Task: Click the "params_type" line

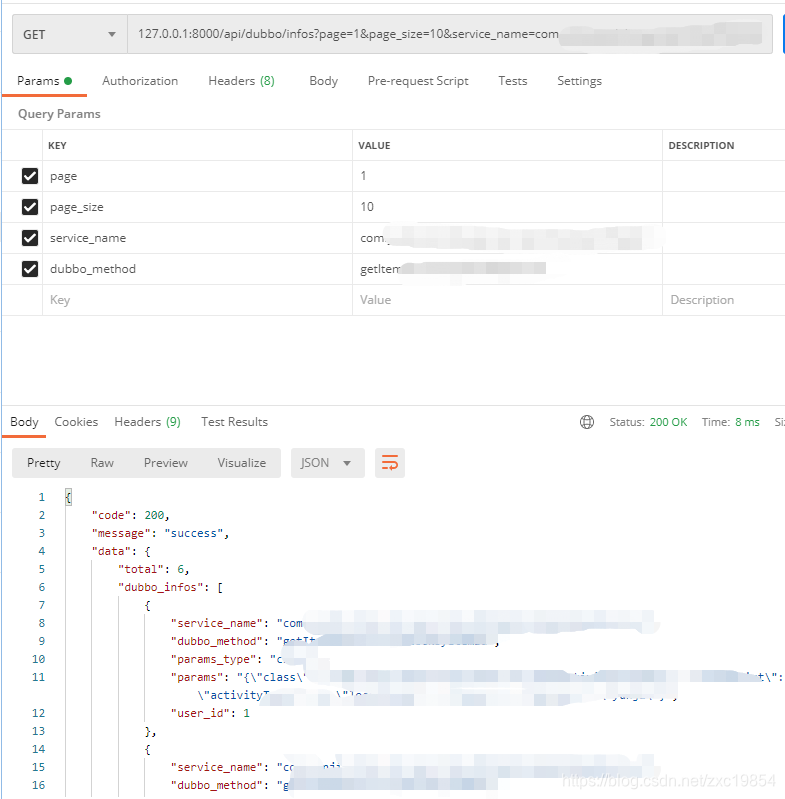Action: [x=227, y=659]
